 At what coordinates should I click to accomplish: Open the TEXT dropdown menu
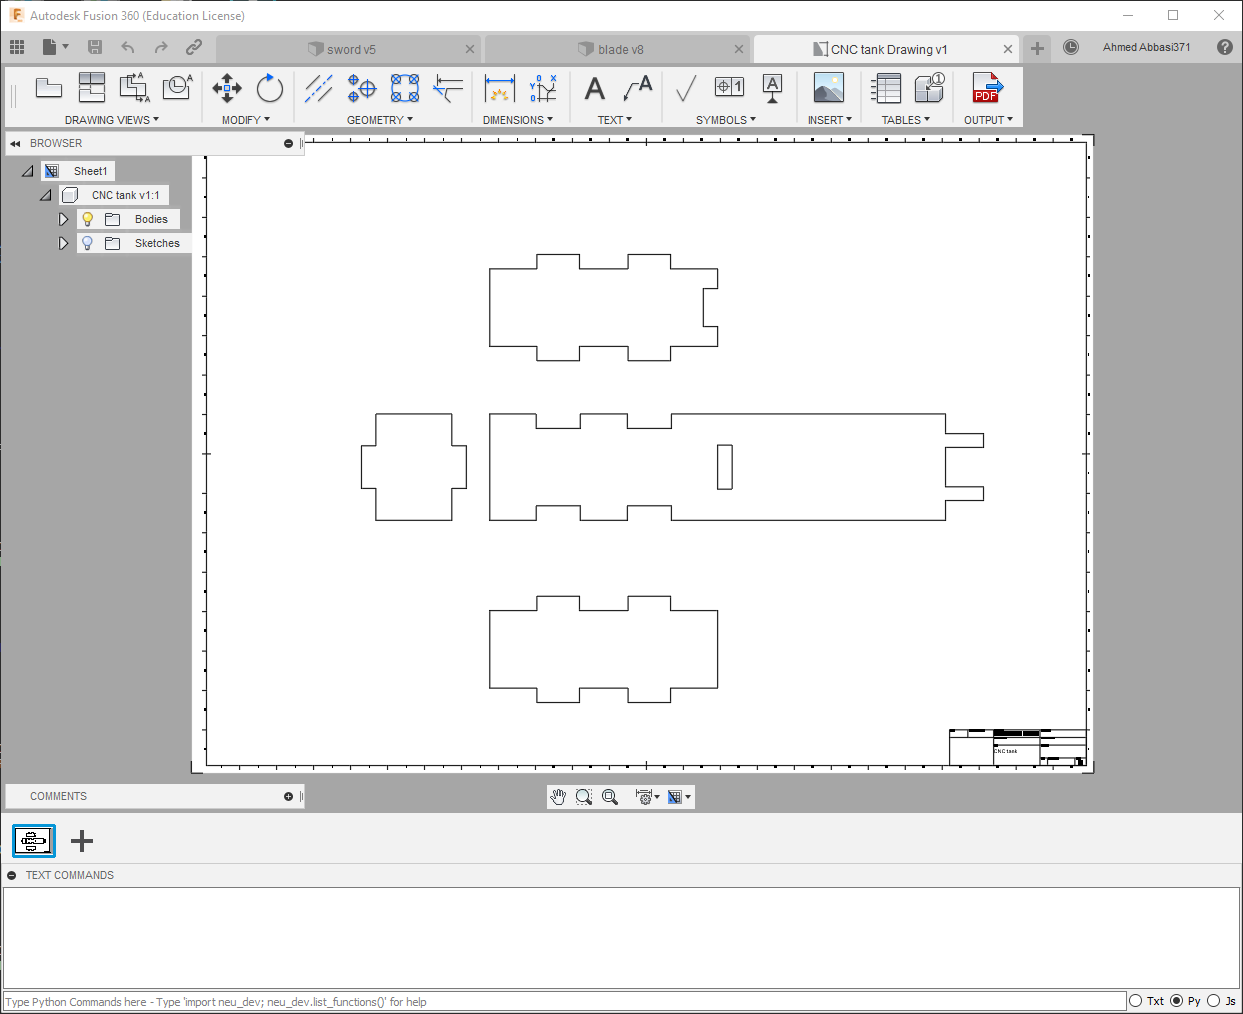coord(615,120)
